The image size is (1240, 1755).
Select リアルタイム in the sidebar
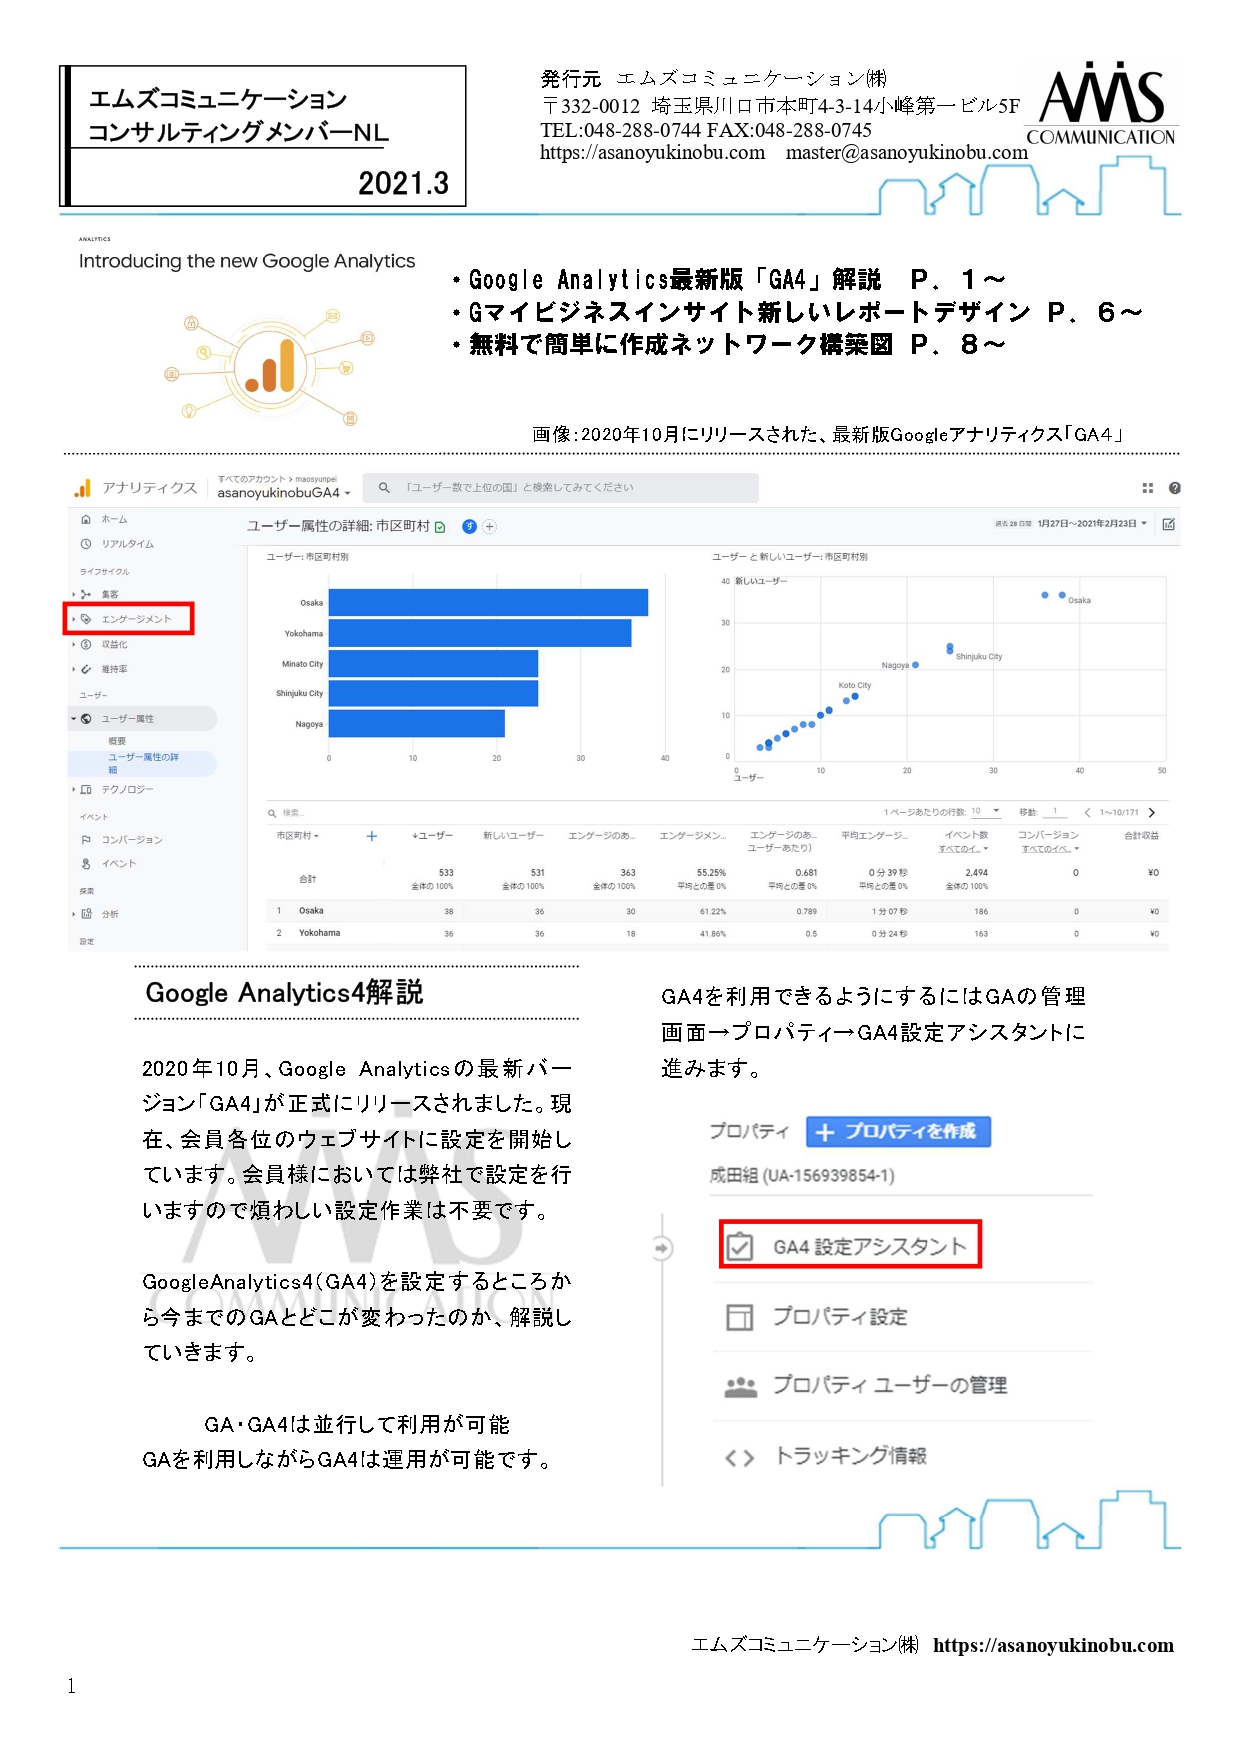pos(127,544)
